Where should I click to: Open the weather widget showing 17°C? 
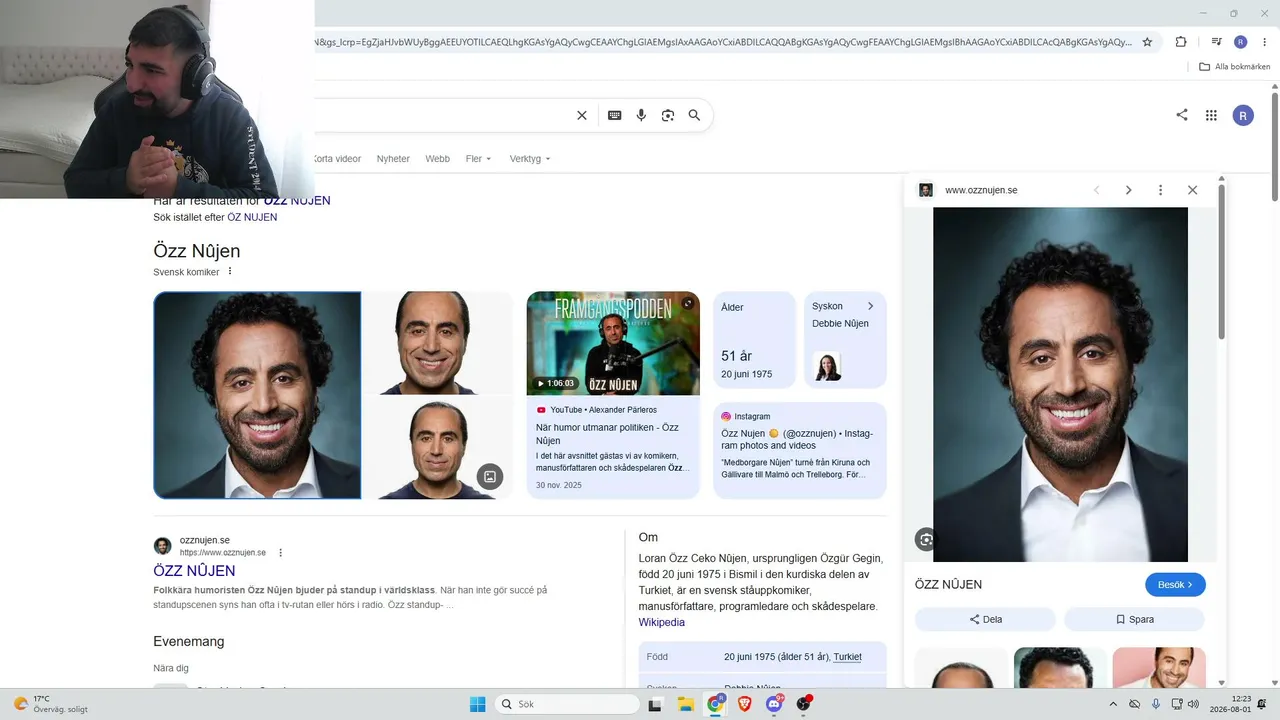pyautogui.click(x=50, y=704)
